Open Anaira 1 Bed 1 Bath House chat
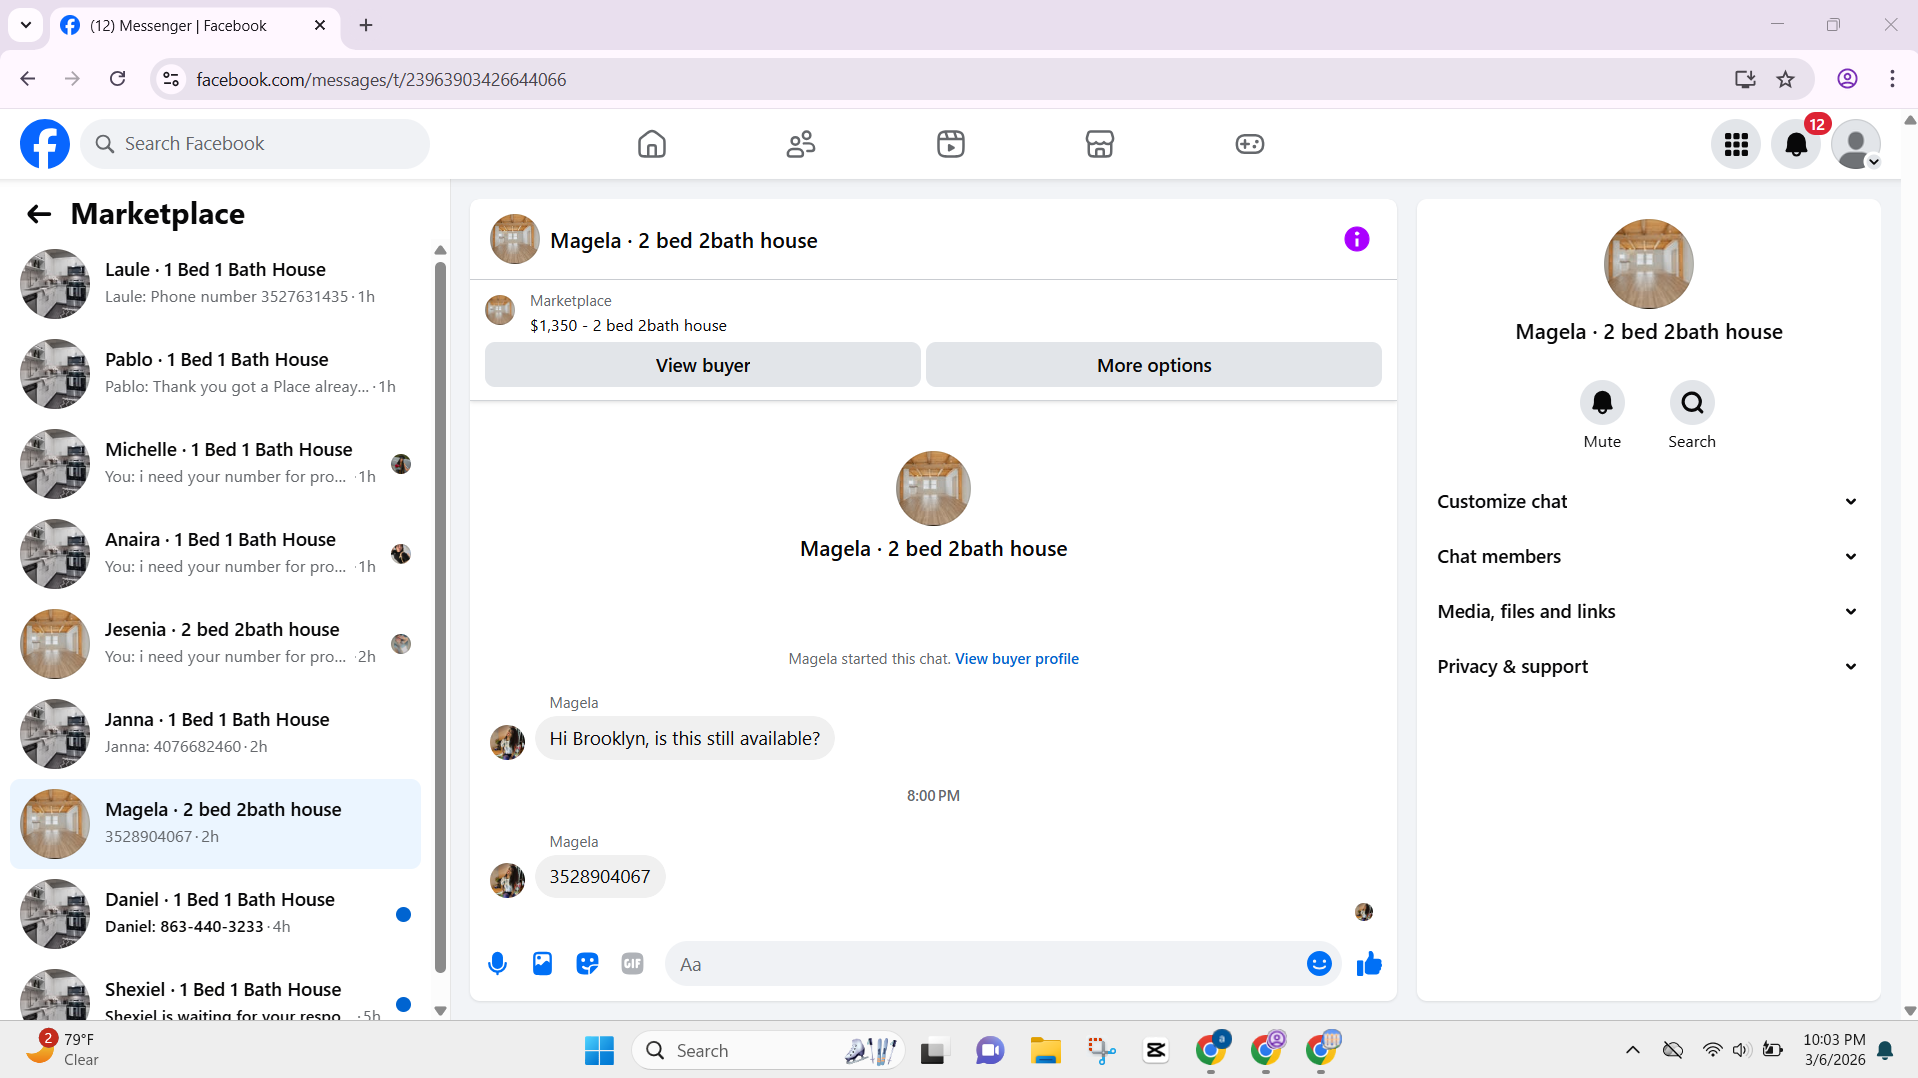 [x=215, y=554]
